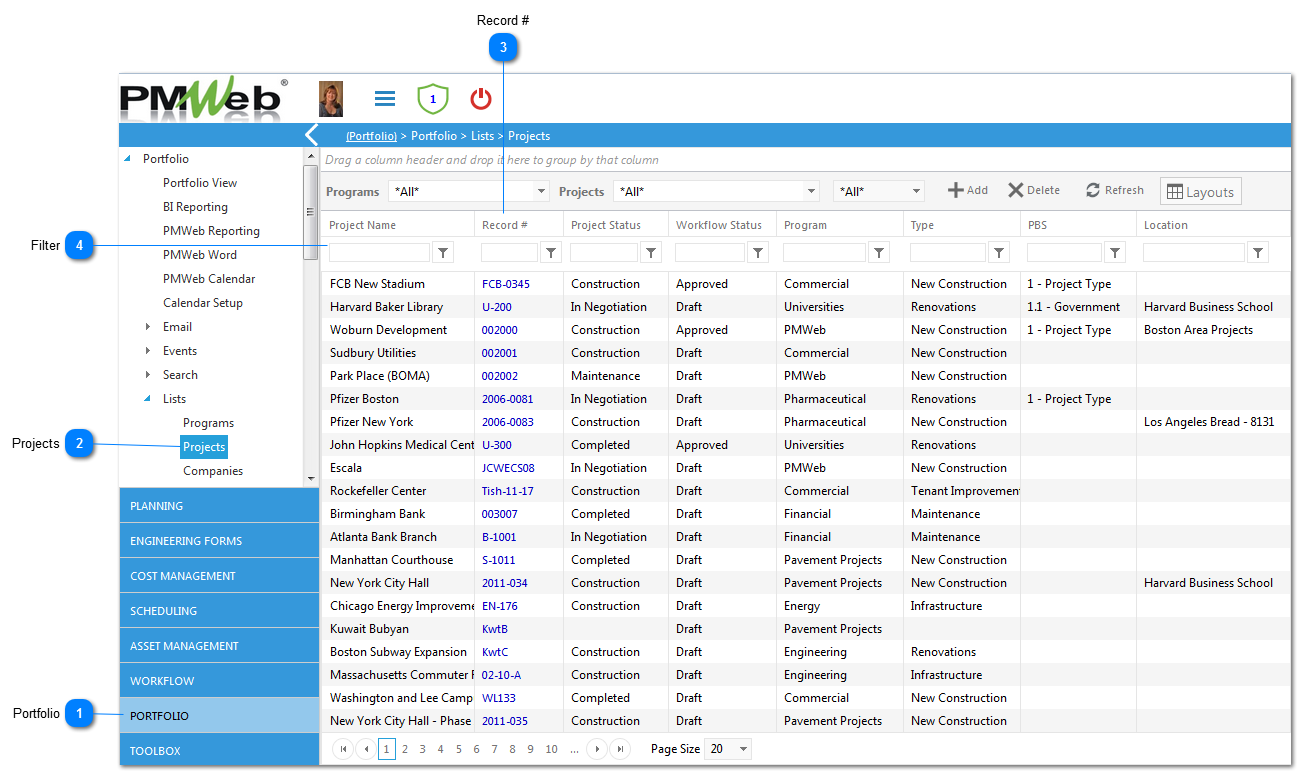
Task: Click the shield notification icon
Action: point(433,99)
